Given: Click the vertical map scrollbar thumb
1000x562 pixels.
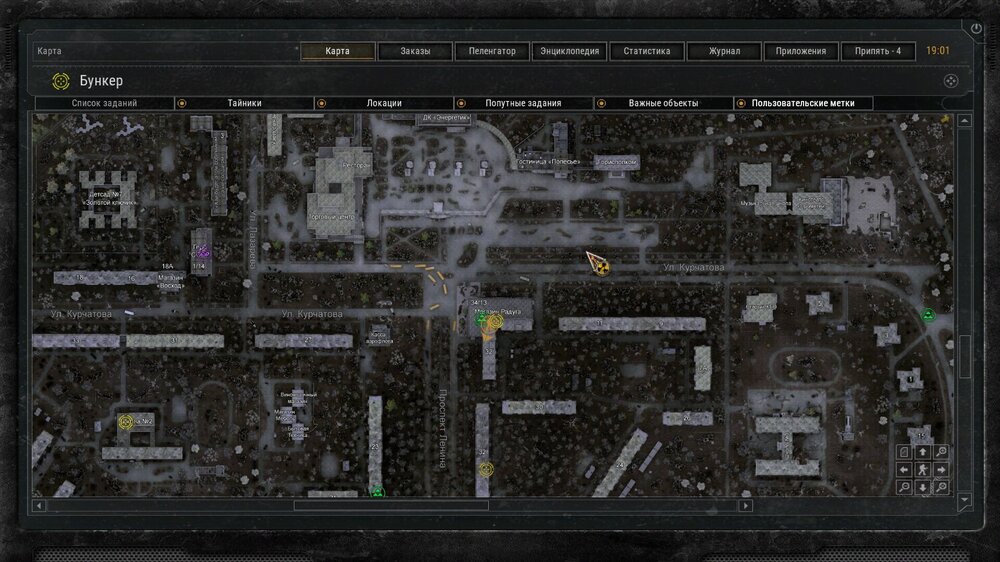Looking at the screenshot, I should point(964,356).
